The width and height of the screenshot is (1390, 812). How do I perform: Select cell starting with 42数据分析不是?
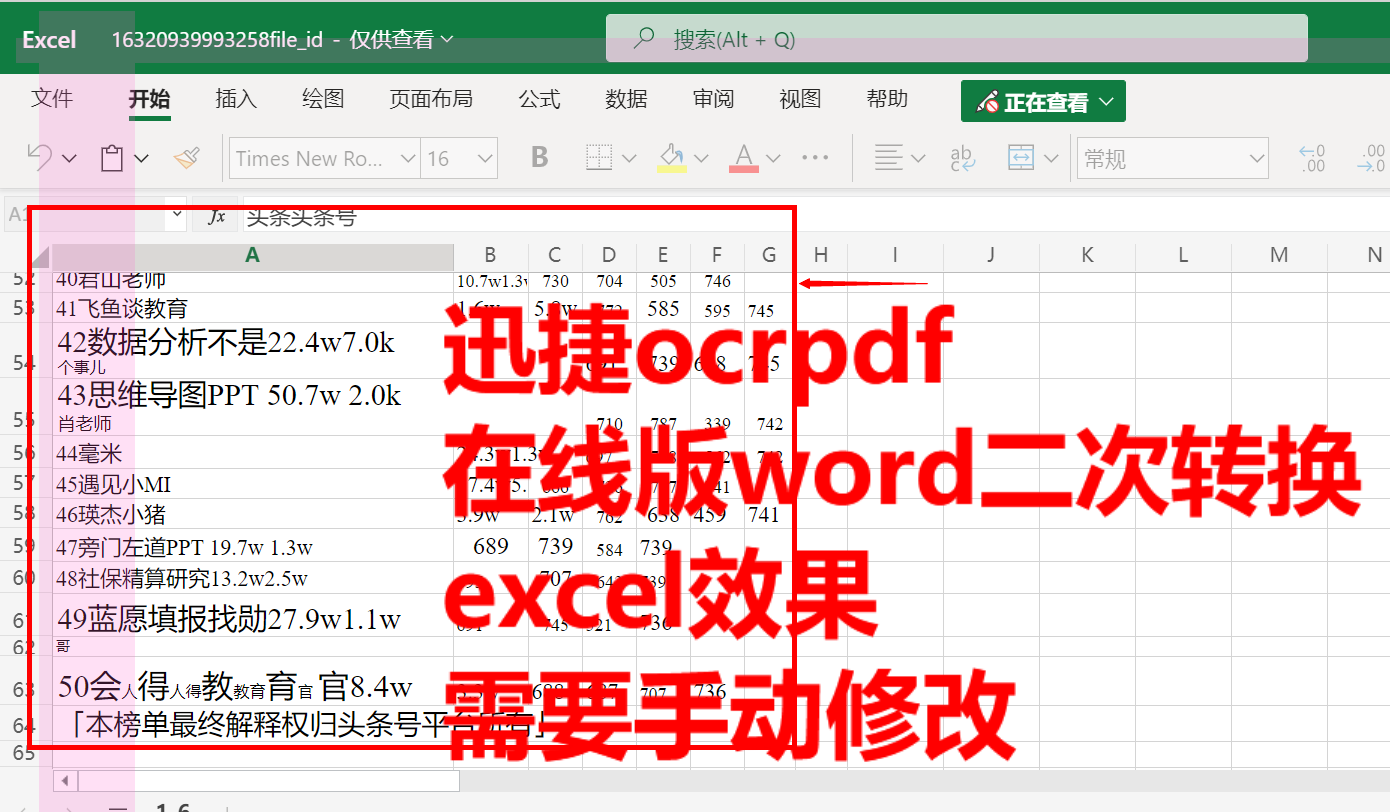pyautogui.click(x=253, y=350)
